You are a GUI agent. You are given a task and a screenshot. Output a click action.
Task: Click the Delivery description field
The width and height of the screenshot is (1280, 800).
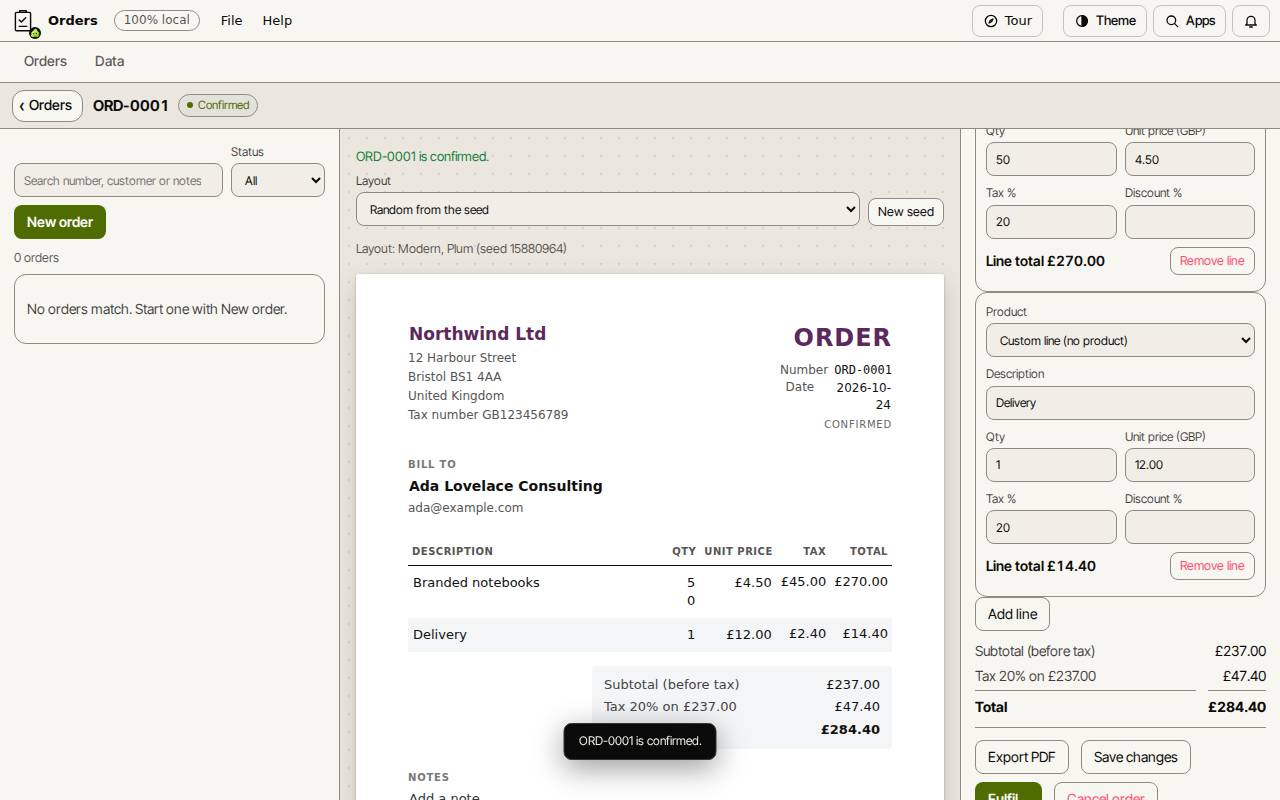1120,403
